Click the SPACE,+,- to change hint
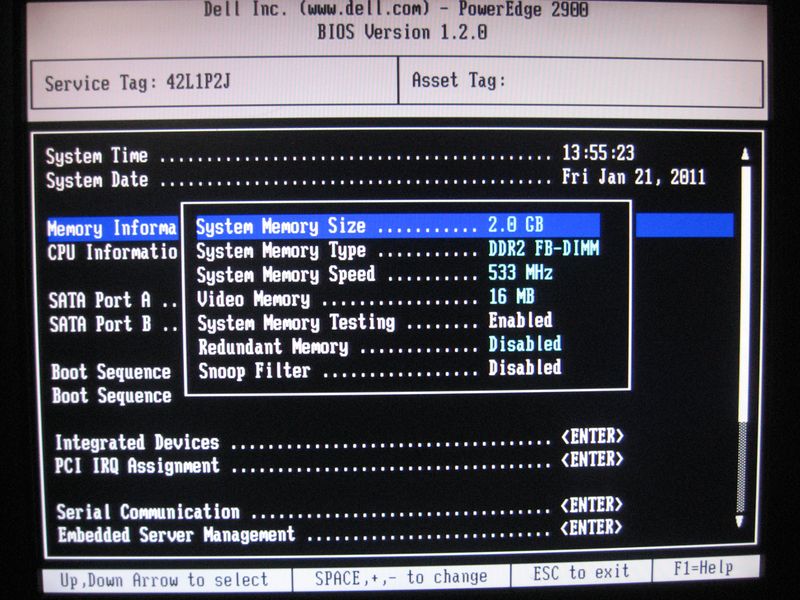800x600 pixels. pos(401,578)
